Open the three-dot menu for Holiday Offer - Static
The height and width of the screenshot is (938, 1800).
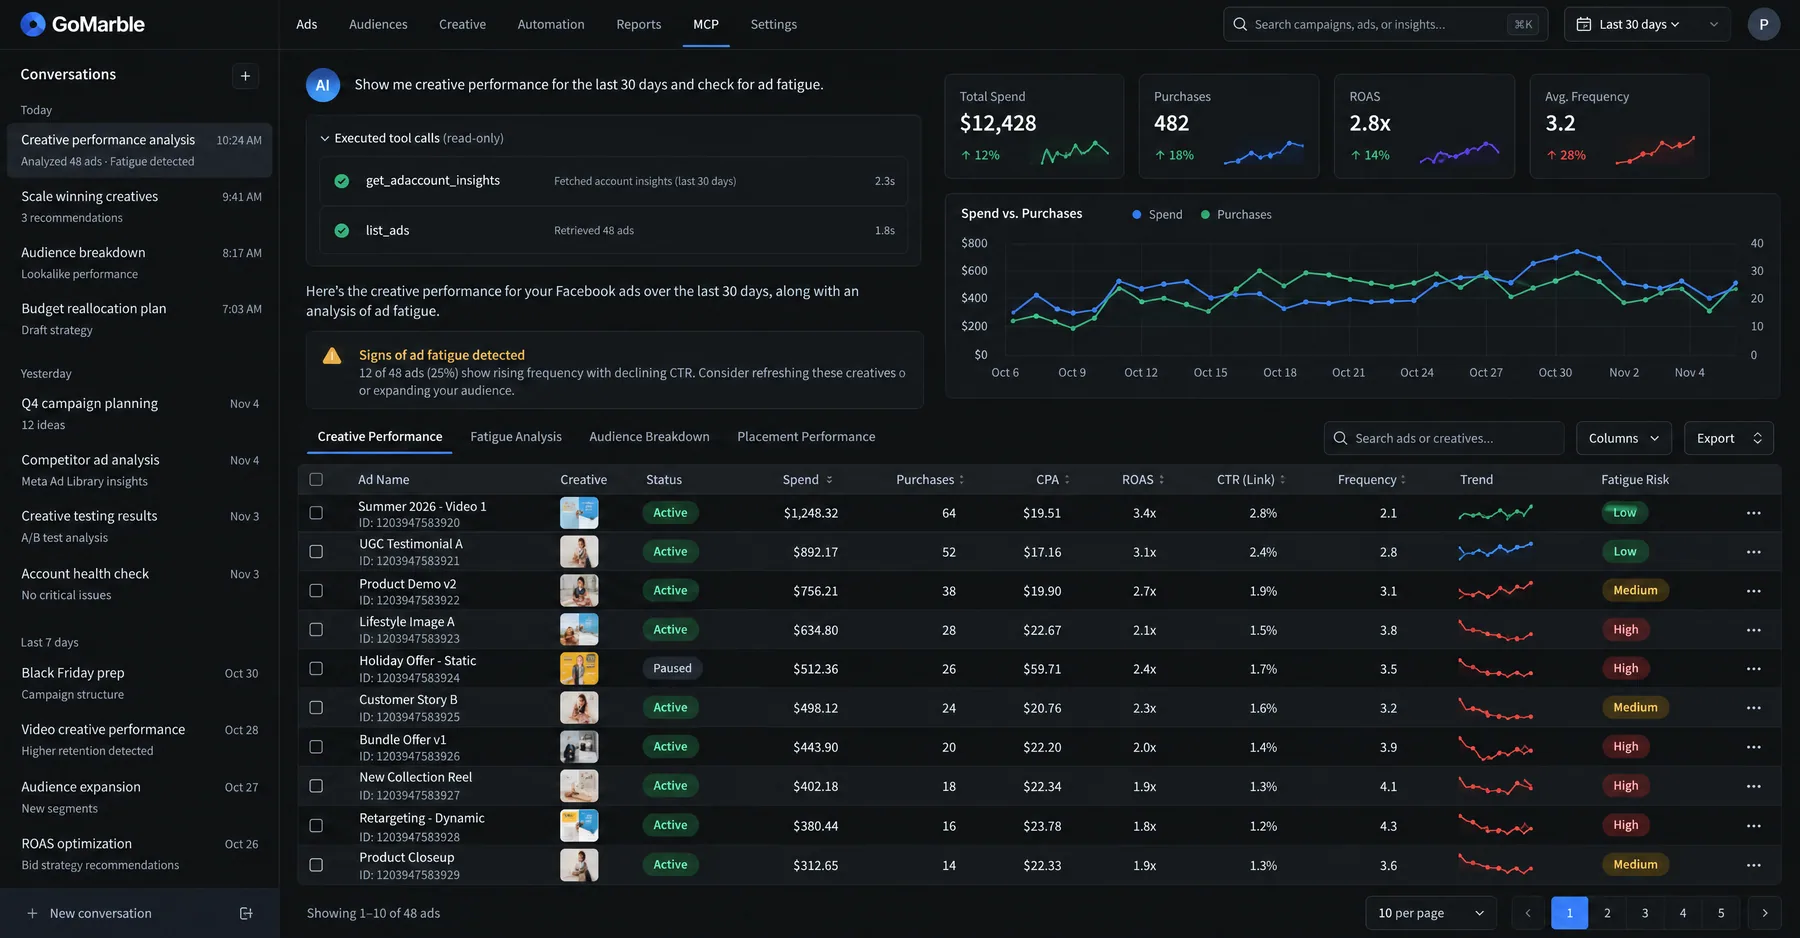click(x=1753, y=669)
